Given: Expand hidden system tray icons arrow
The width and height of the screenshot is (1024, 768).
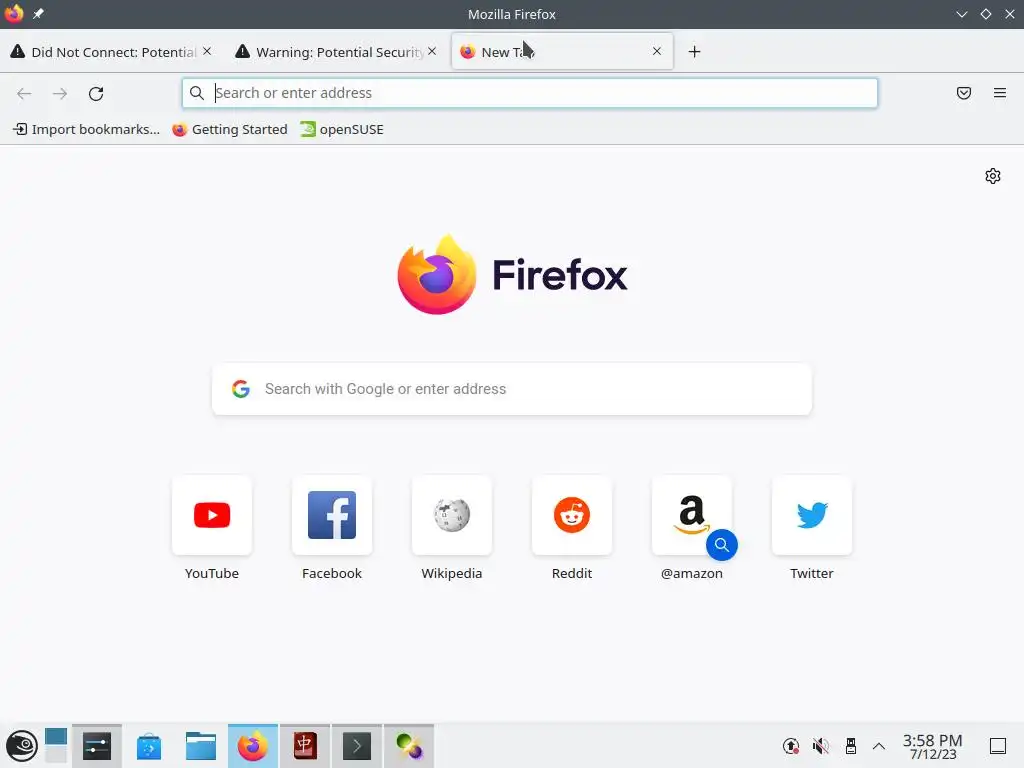Looking at the screenshot, I should [879, 746].
